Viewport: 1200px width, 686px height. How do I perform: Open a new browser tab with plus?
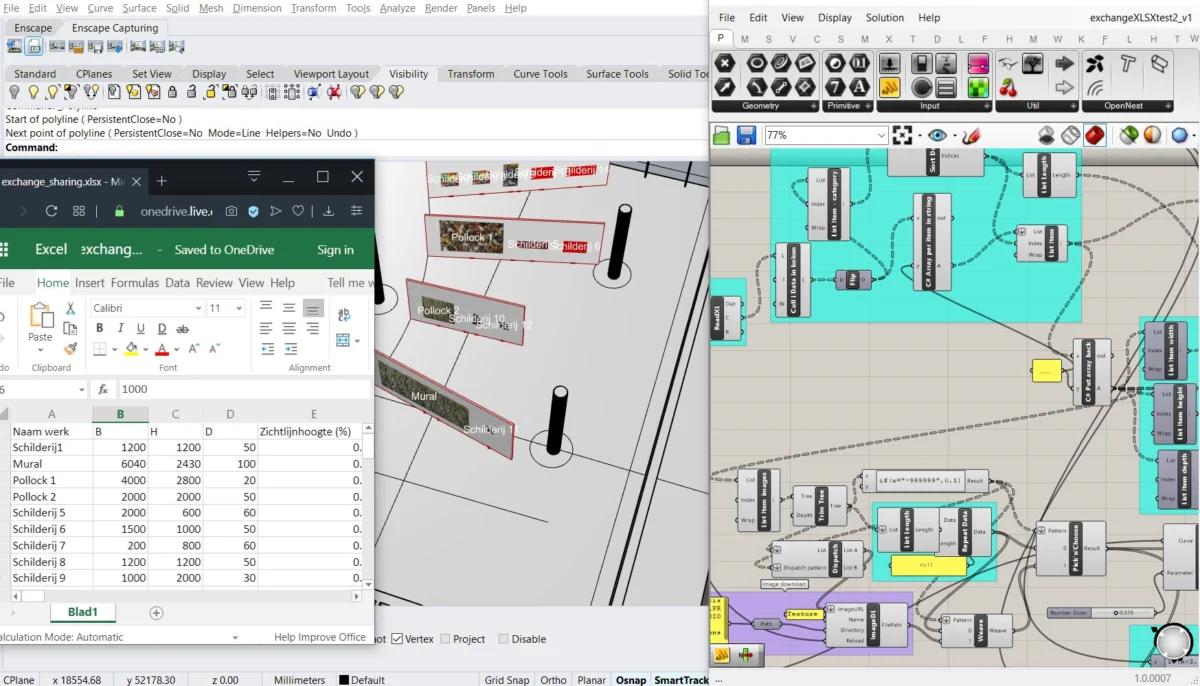tap(161, 181)
